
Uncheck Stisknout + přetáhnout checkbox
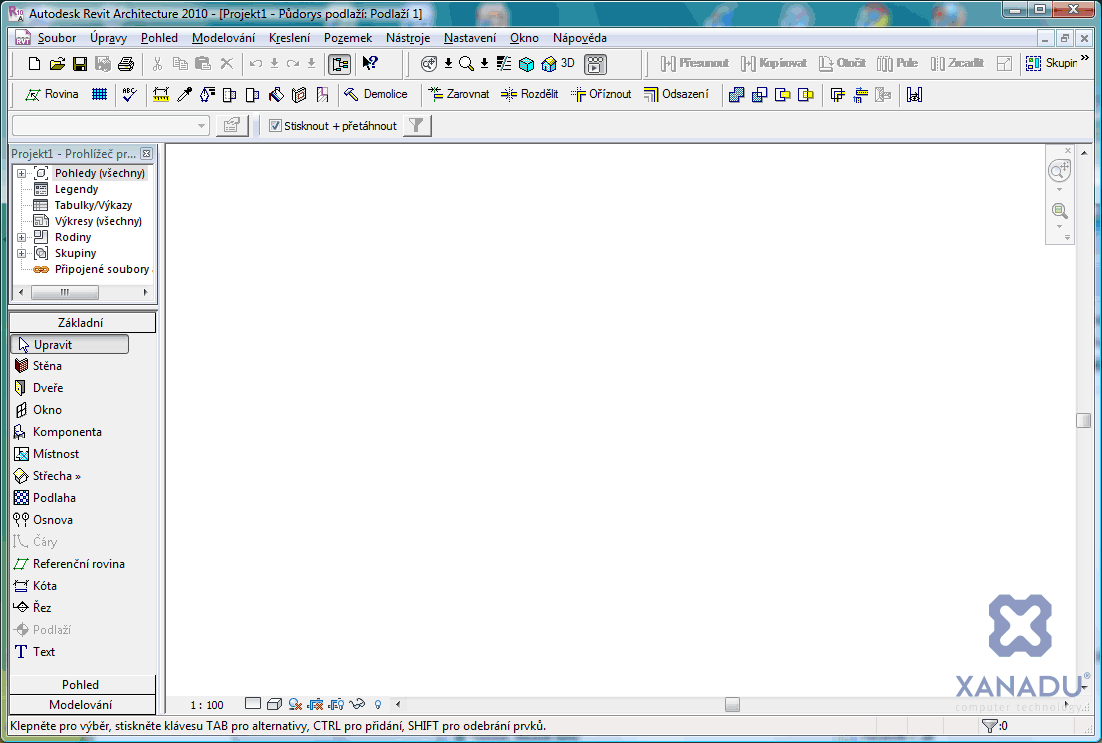point(276,126)
